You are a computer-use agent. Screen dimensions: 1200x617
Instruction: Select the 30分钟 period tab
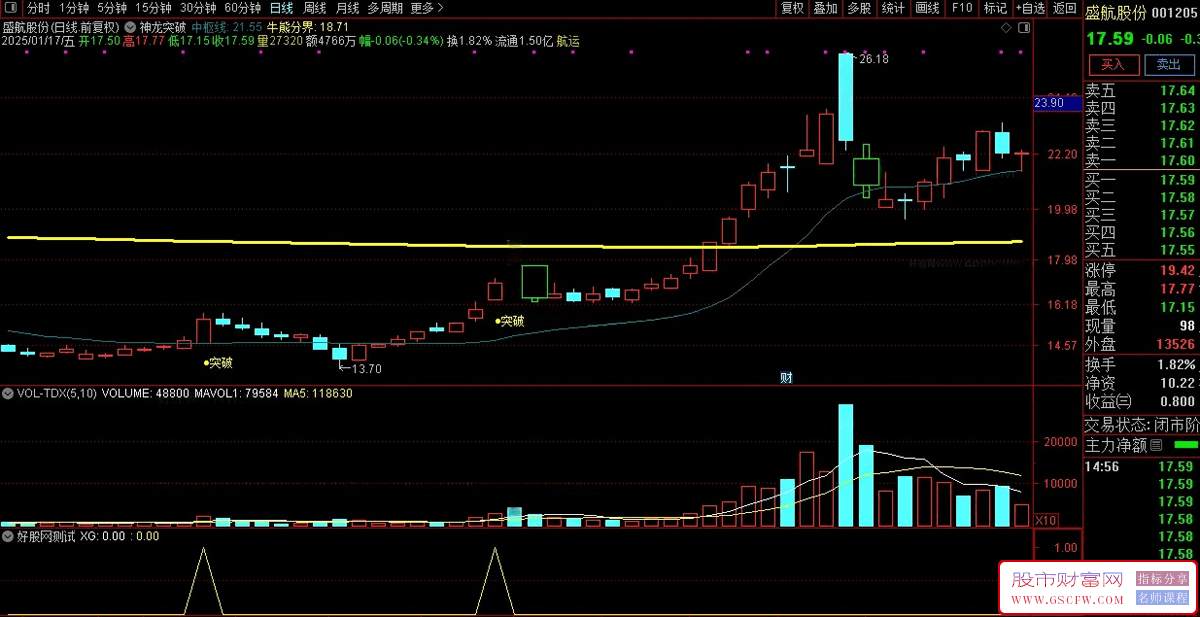(199, 8)
